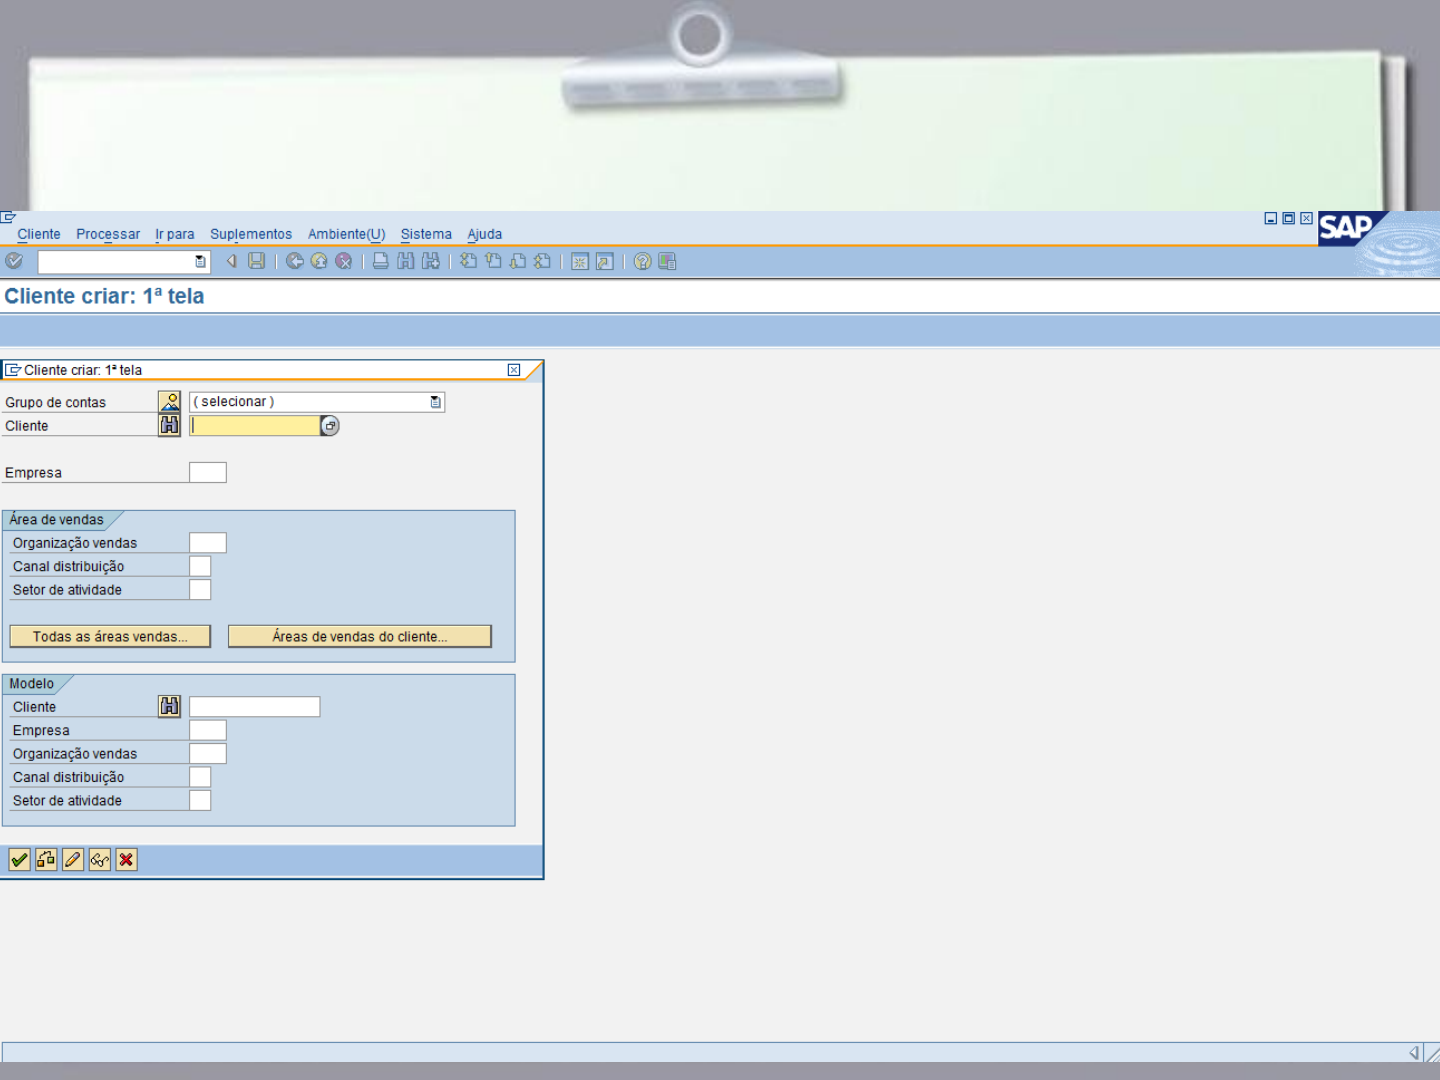This screenshot has height=1080, width=1440.
Task: Open the Ambiente(U) menu
Action: (346, 234)
